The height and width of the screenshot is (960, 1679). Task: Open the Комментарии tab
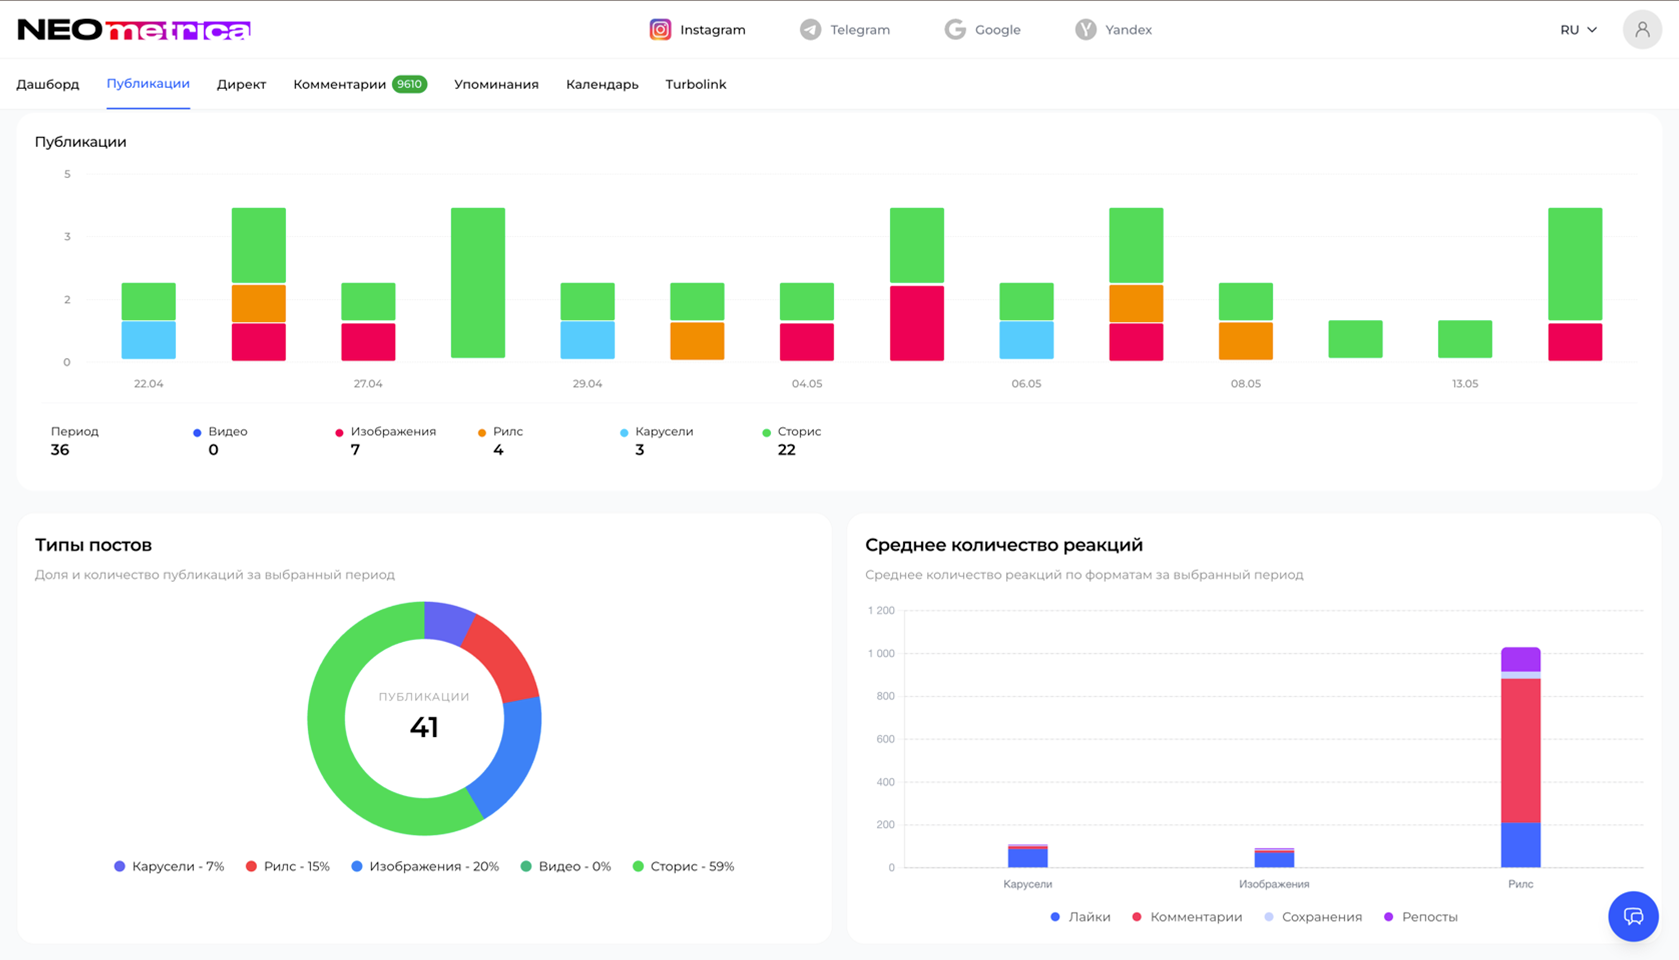pyautogui.click(x=339, y=84)
